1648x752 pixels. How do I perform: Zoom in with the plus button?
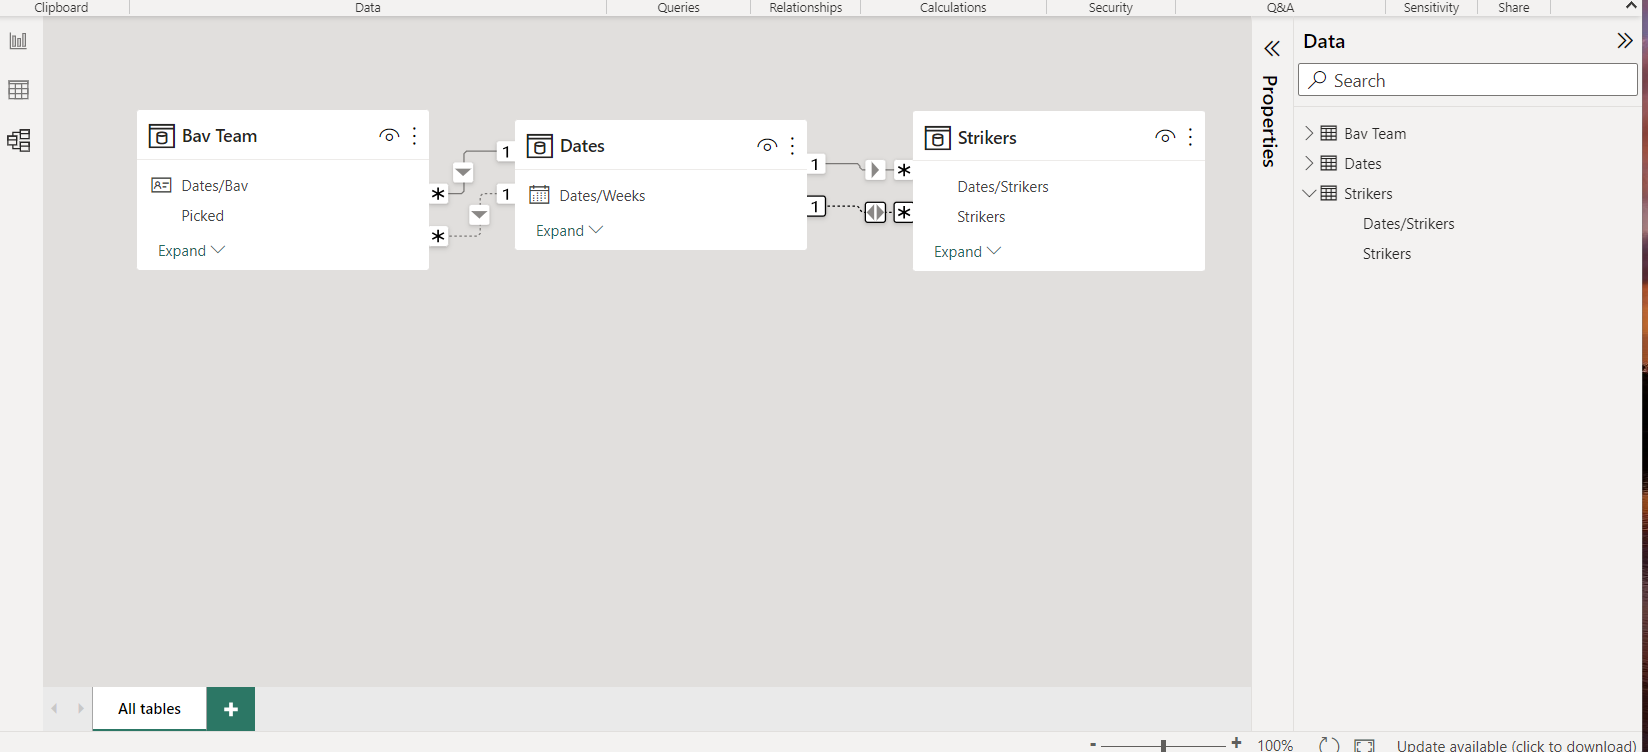click(1237, 743)
